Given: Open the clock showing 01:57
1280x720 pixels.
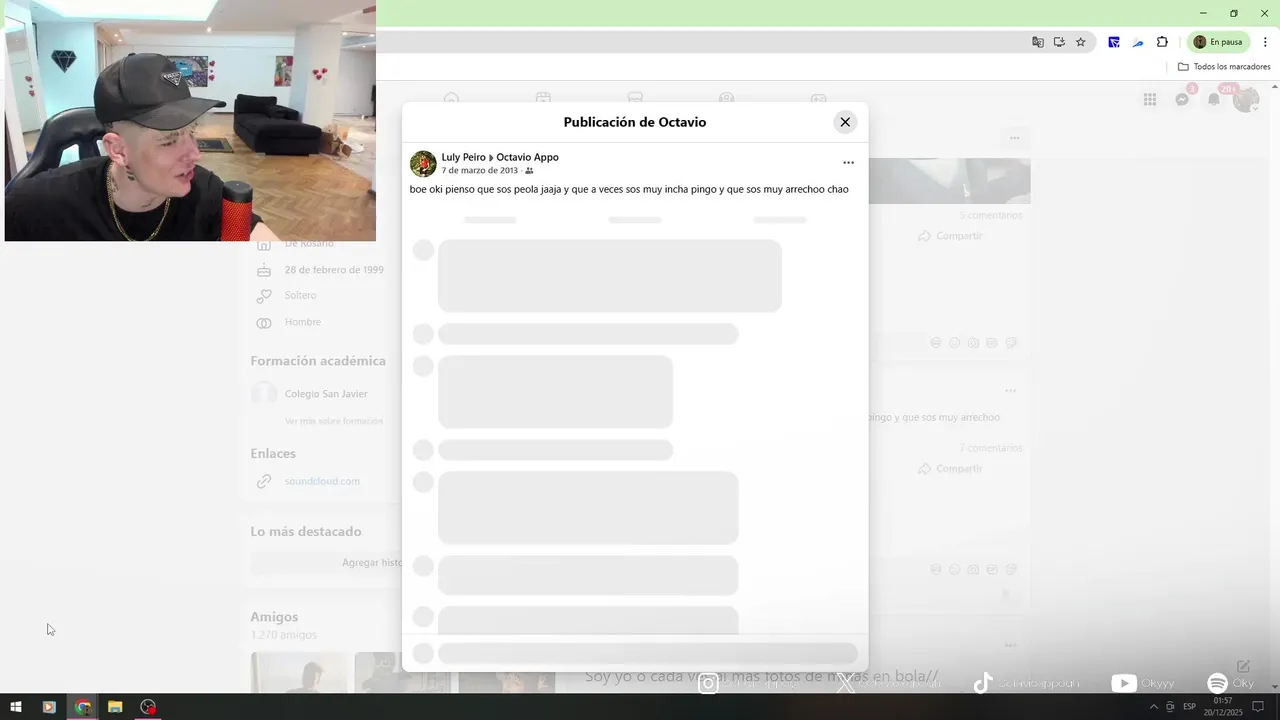Looking at the screenshot, I should point(1223,707).
